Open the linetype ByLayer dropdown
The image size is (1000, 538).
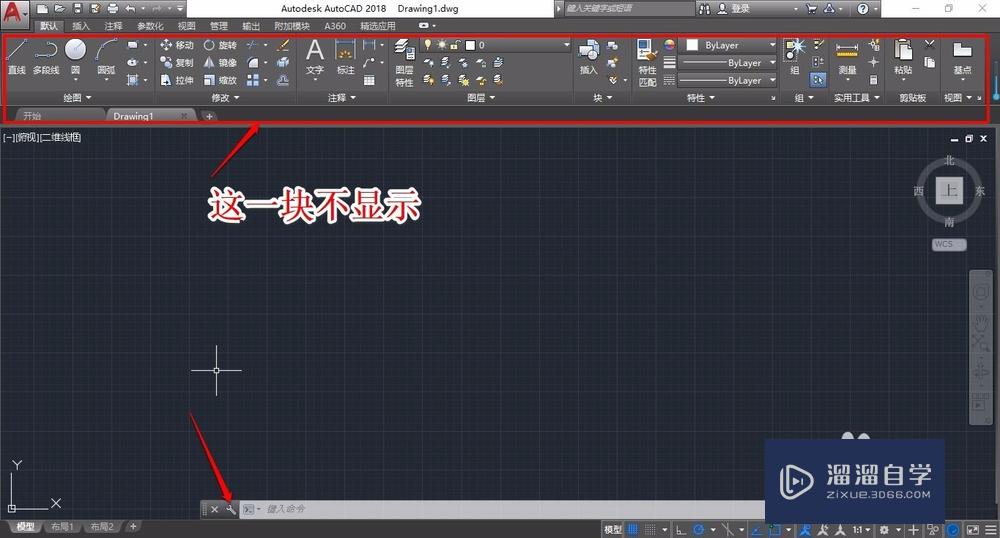tap(728, 80)
